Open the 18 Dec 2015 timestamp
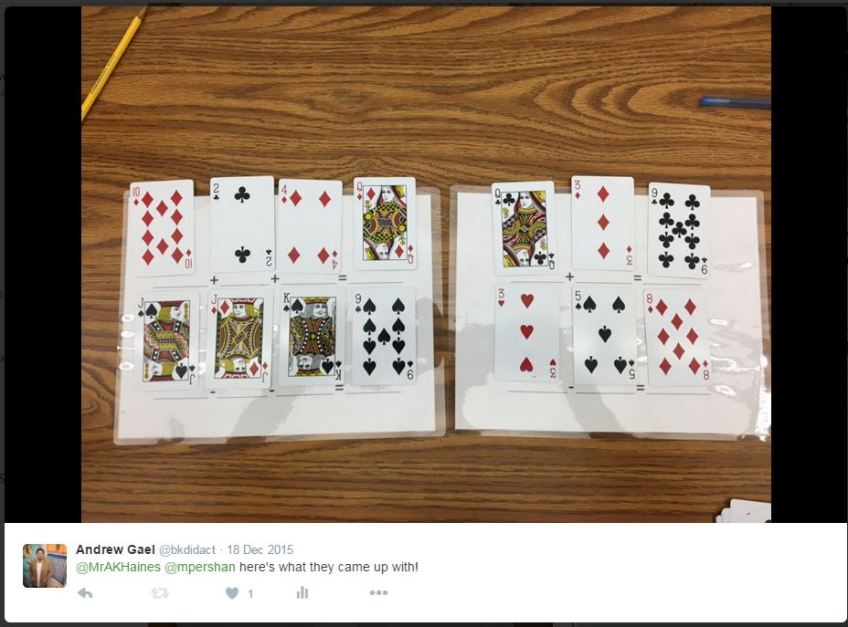Image resolution: width=848 pixels, height=627 pixels. [x=260, y=550]
